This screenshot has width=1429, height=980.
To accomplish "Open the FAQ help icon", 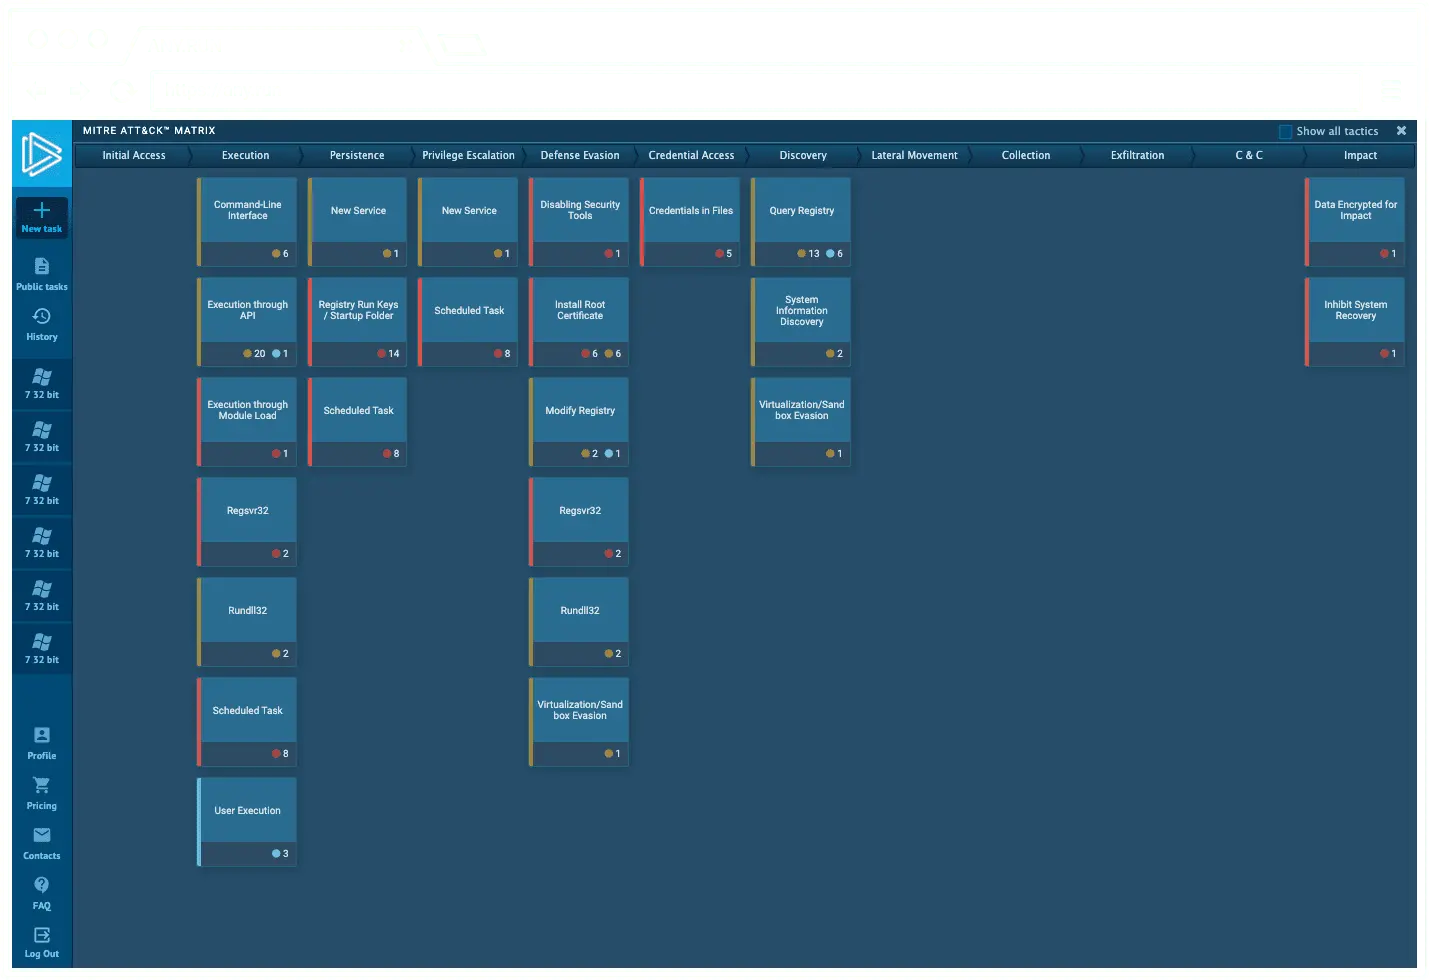I will point(42,886).
